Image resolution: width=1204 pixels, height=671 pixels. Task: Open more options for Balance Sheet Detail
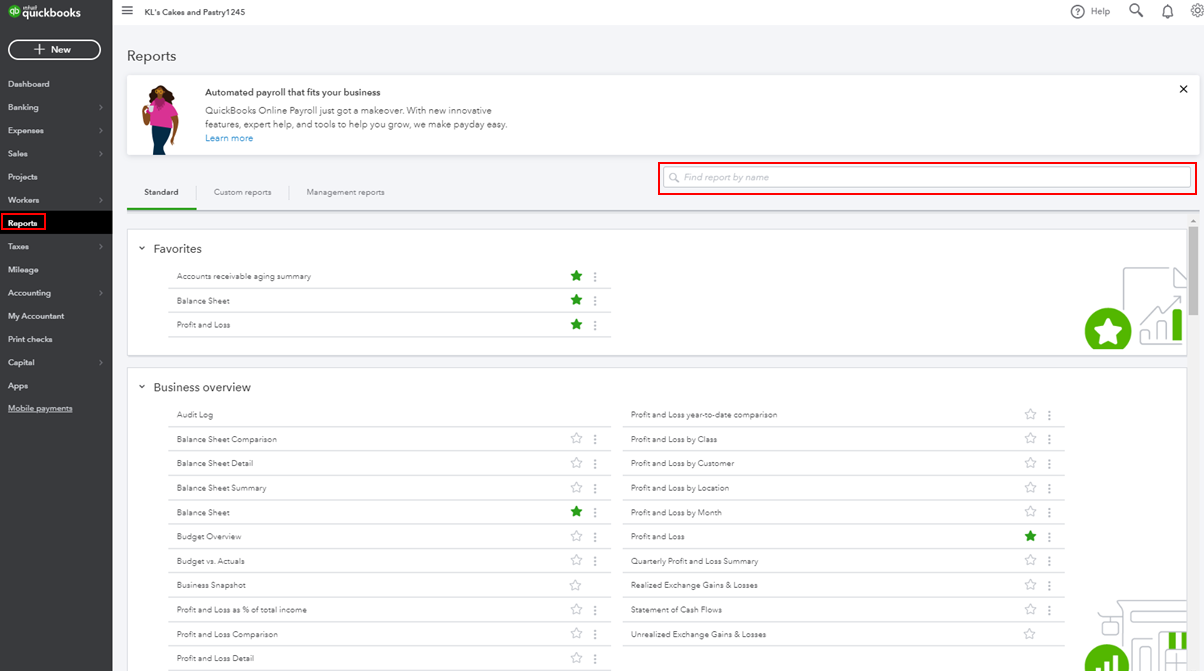click(595, 464)
